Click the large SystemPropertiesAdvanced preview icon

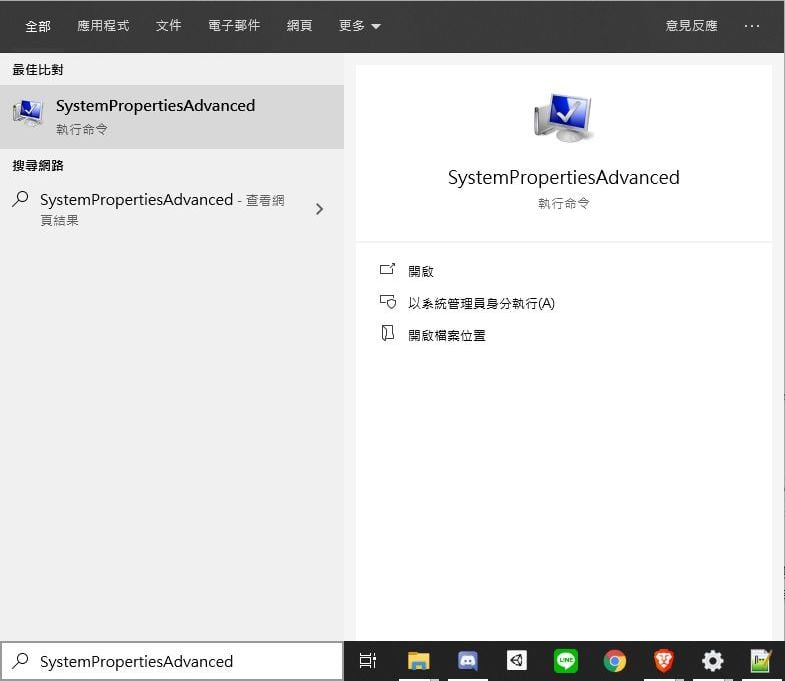click(564, 117)
